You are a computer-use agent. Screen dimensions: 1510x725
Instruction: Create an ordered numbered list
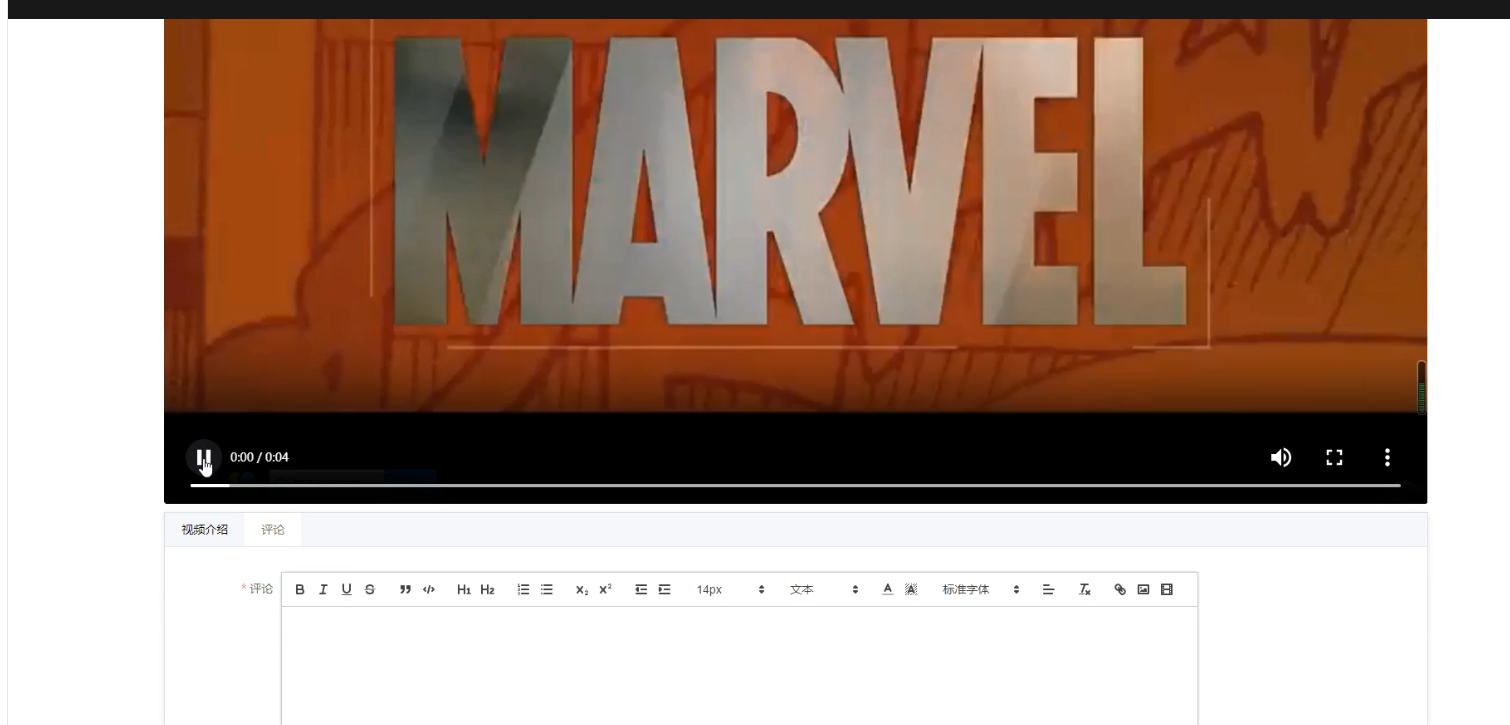coord(523,590)
